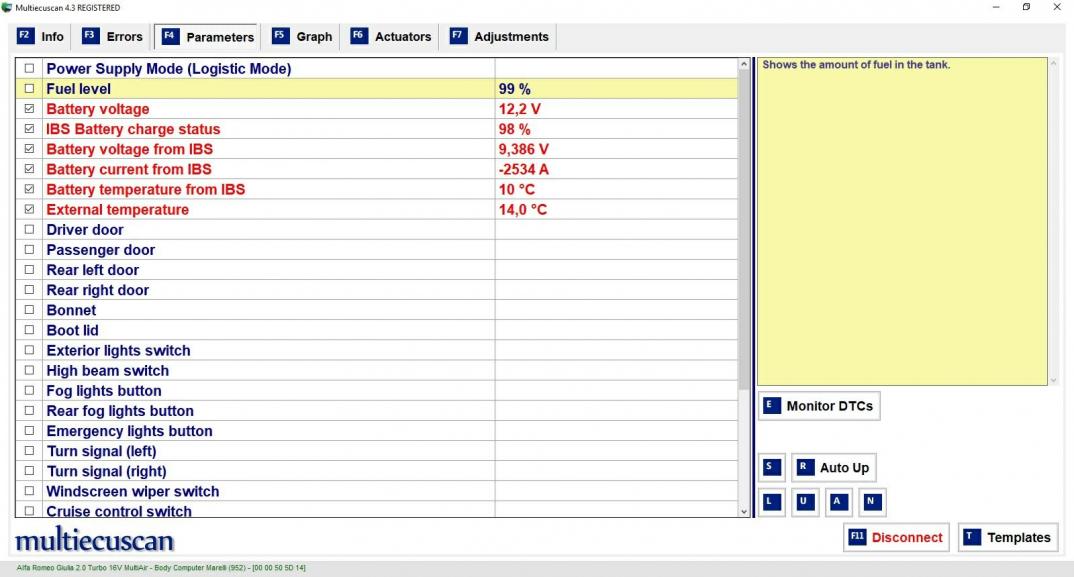
Task: Enable High beam switch checkbox
Action: point(29,370)
